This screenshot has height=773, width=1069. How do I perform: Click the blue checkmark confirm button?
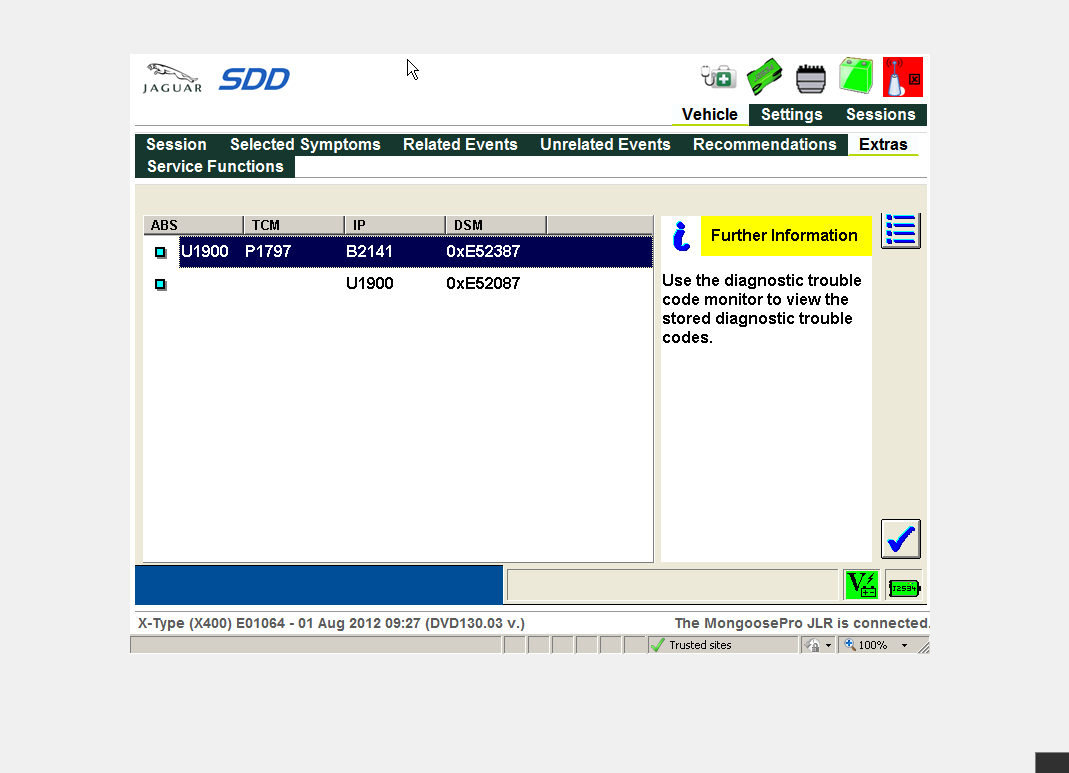click(x=900, y=540)
